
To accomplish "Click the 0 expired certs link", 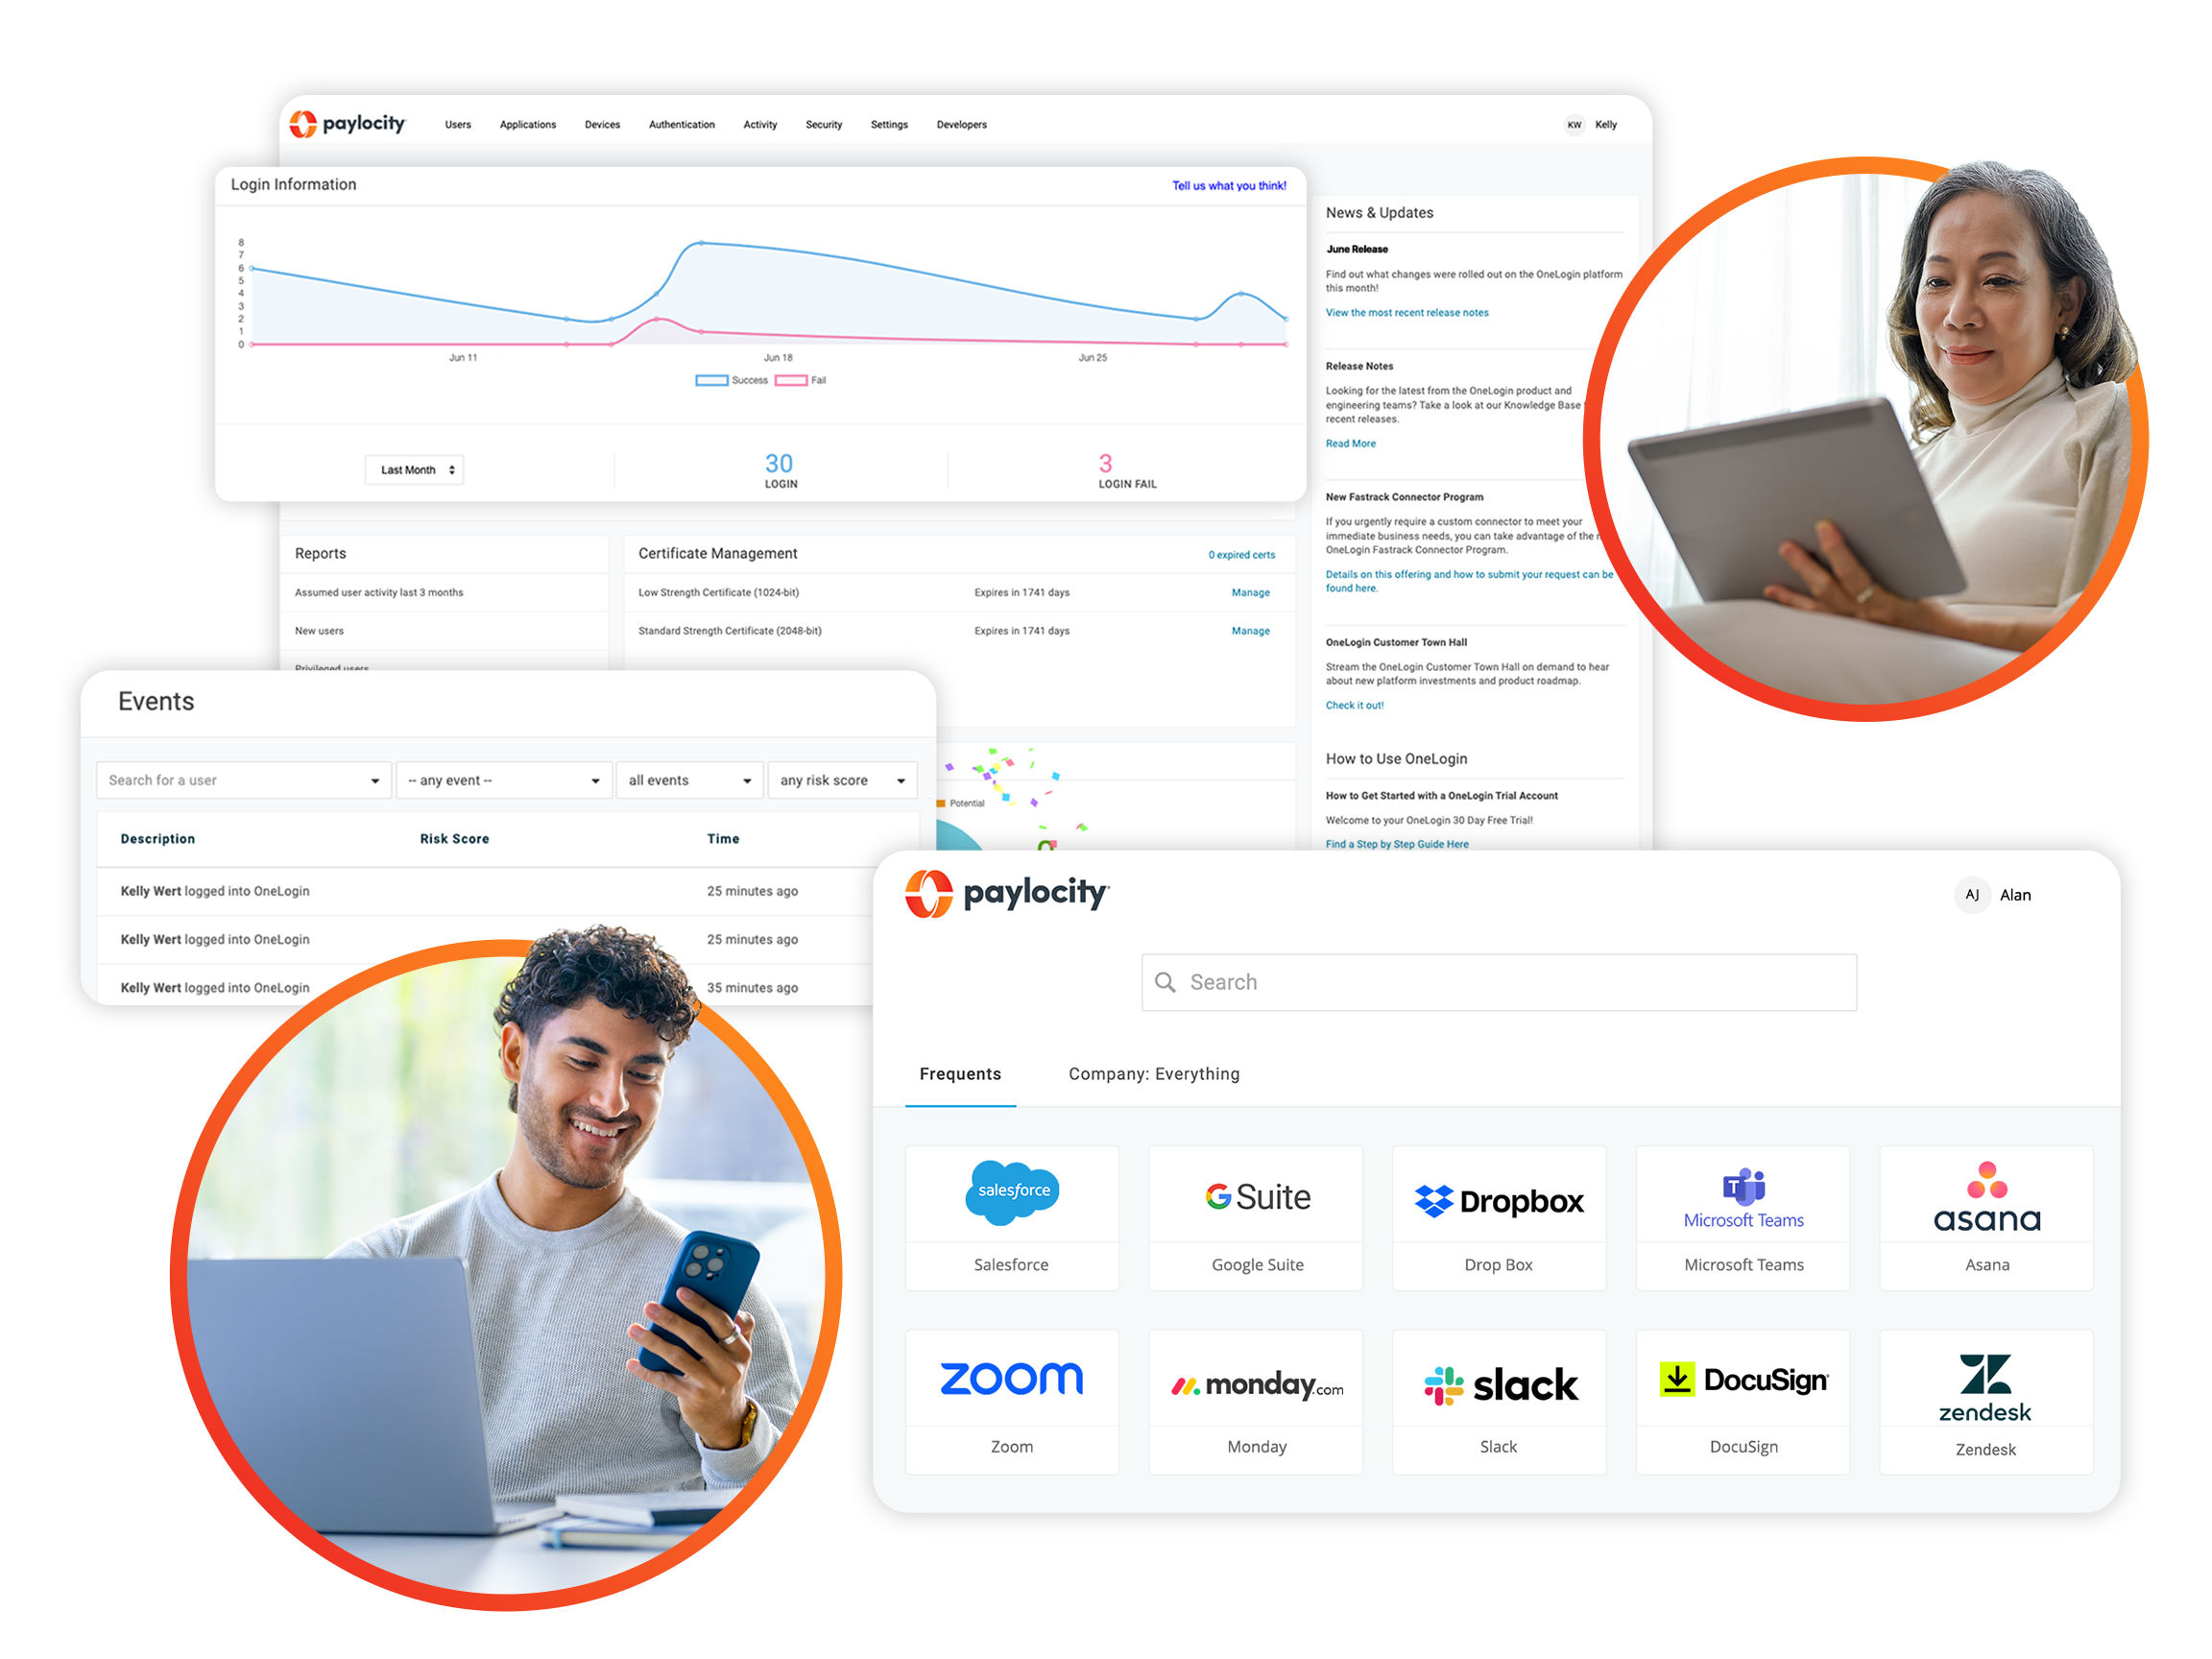I will pos(1241,555).
